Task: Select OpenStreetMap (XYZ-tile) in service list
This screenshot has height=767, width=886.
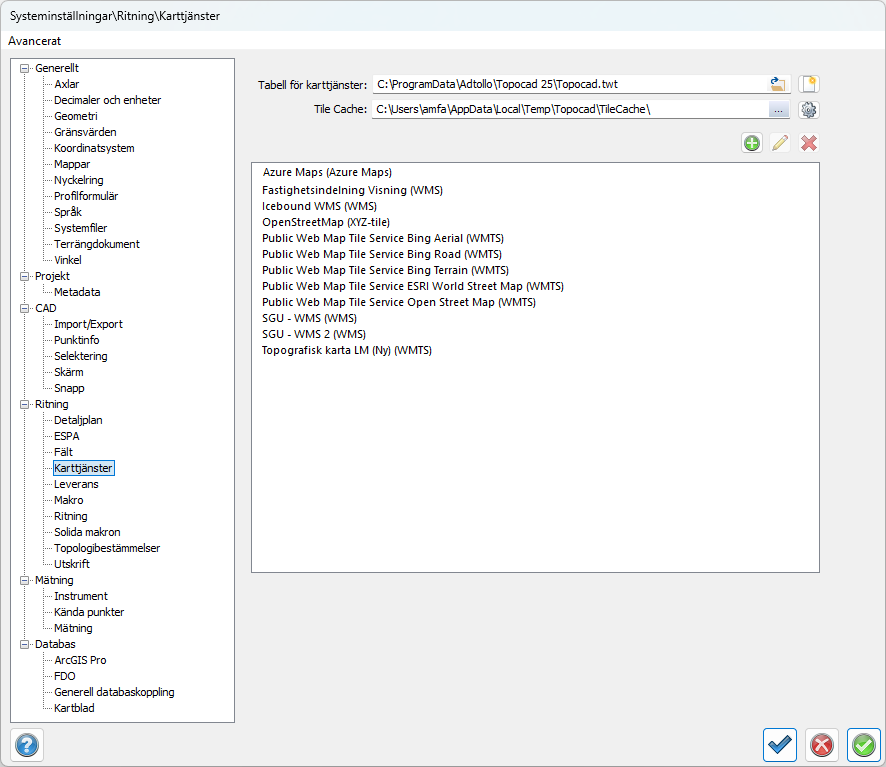Action: 325,222
